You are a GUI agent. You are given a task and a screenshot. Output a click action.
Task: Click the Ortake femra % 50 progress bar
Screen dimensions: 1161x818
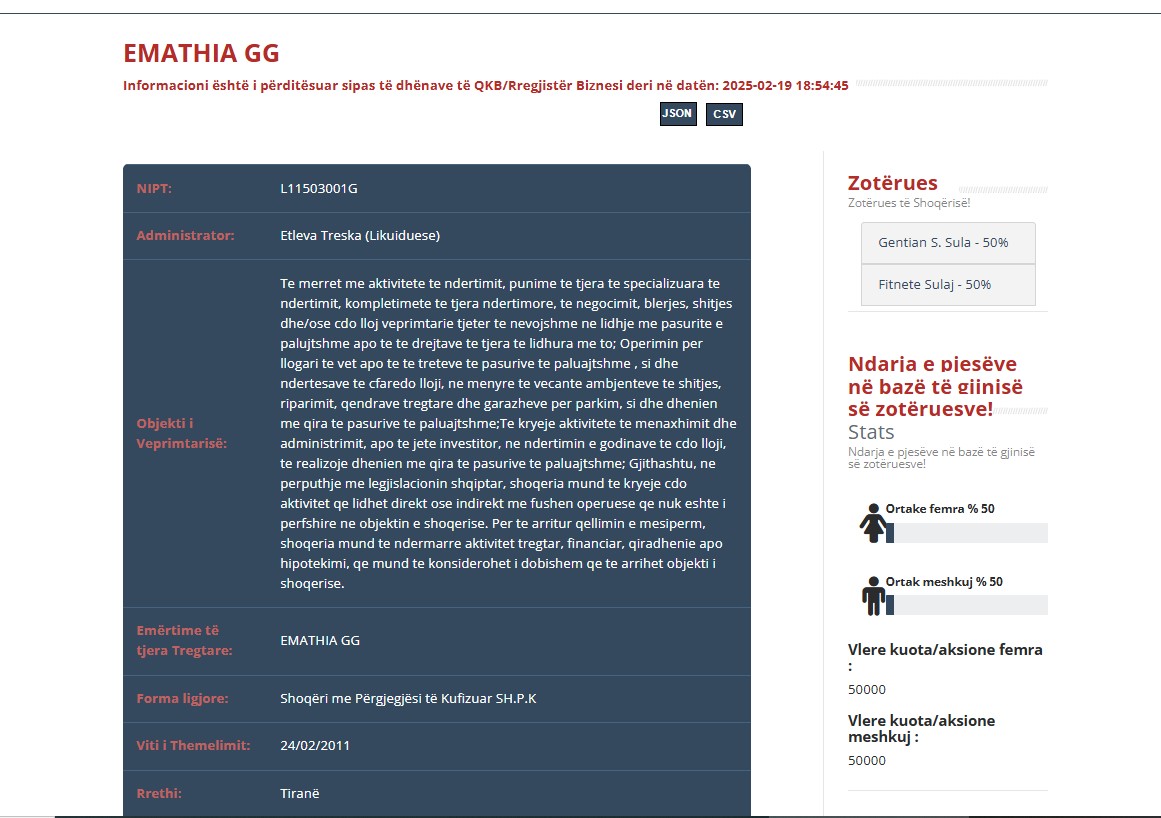pos(967,533)
